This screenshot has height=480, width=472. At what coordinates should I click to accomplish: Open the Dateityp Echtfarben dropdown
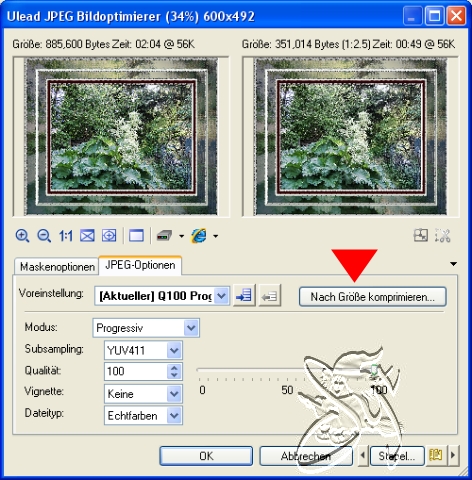coord(174,416)
